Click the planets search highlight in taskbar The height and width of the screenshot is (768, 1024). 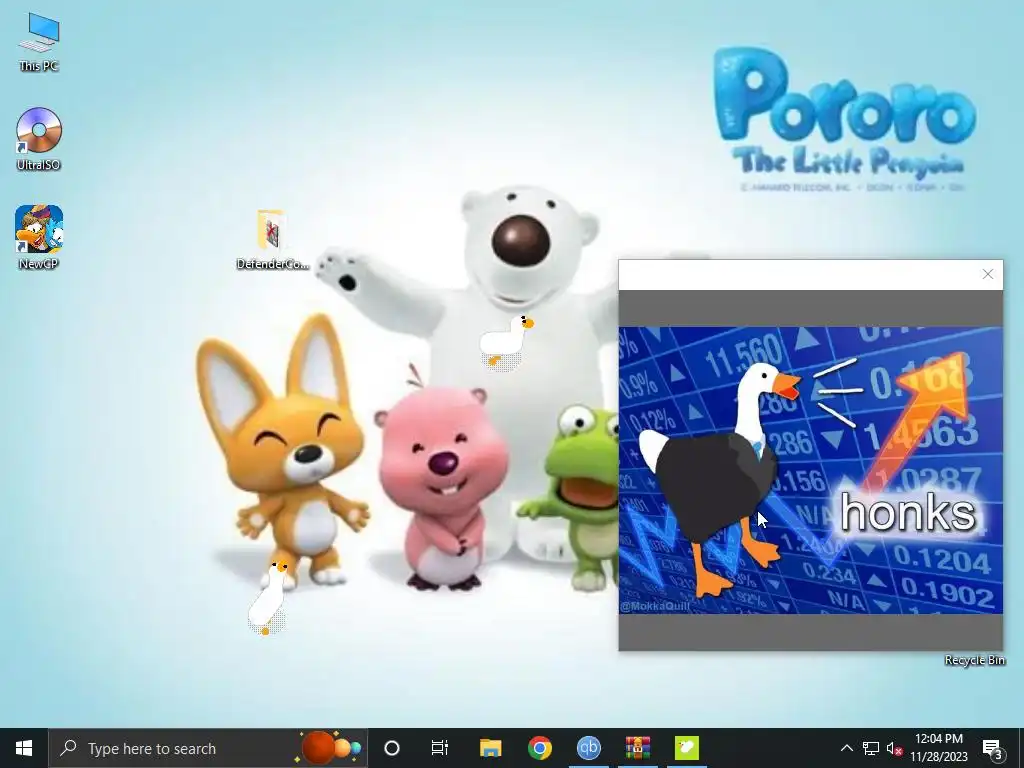330,747
